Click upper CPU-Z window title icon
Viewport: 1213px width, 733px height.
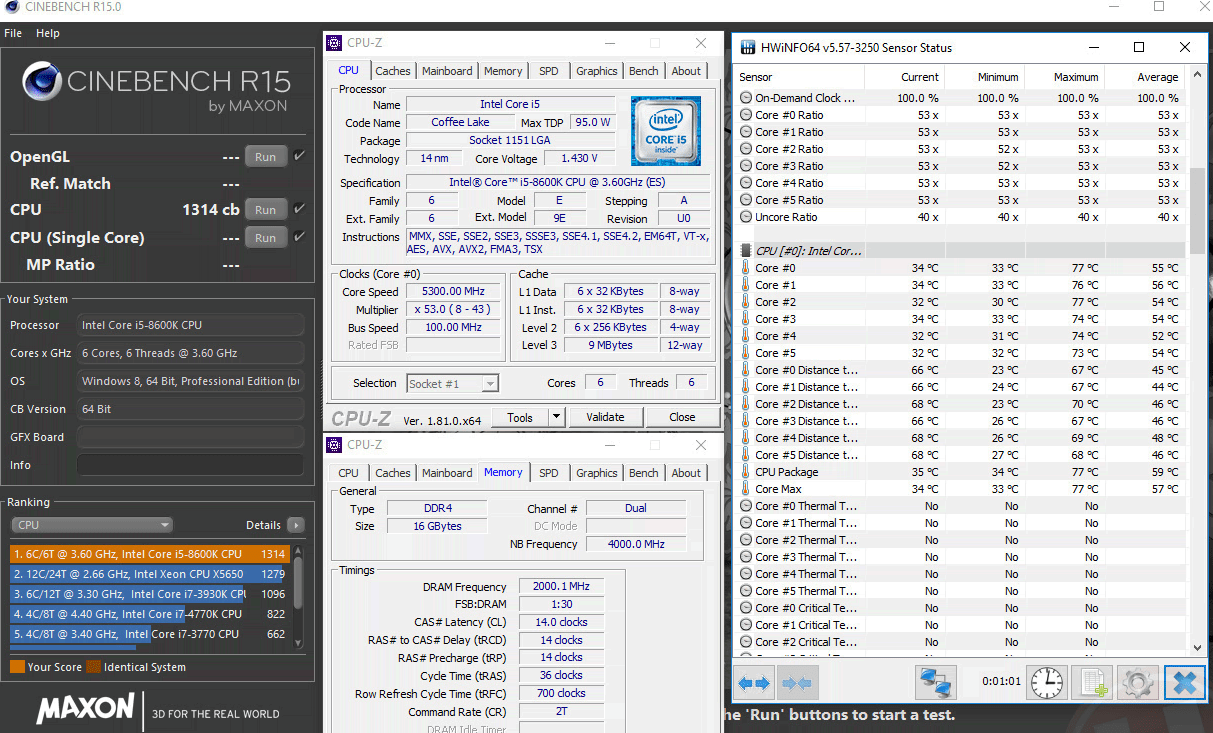[335, 43]
